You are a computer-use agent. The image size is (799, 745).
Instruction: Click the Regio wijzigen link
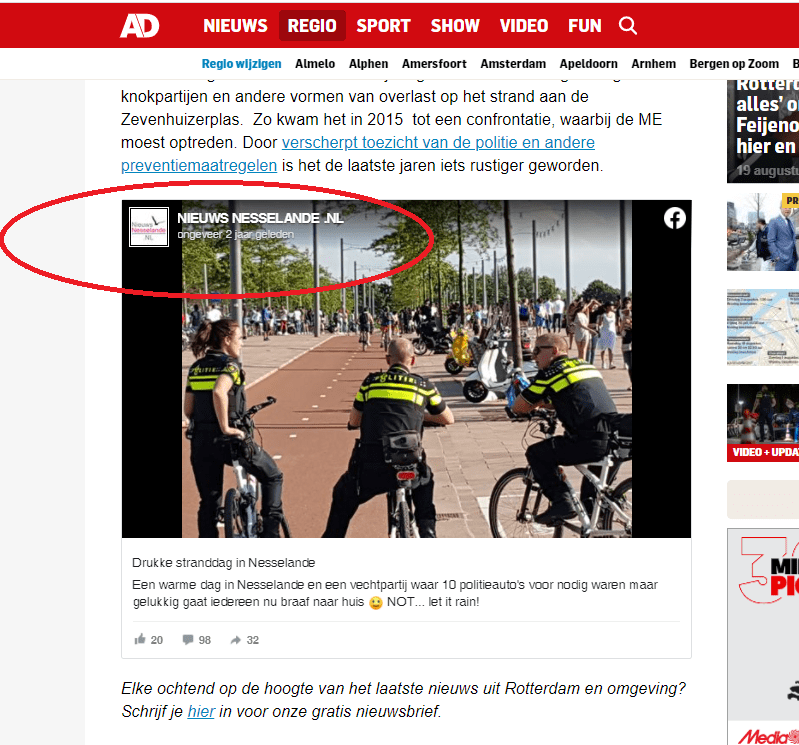tap(242, 64)
